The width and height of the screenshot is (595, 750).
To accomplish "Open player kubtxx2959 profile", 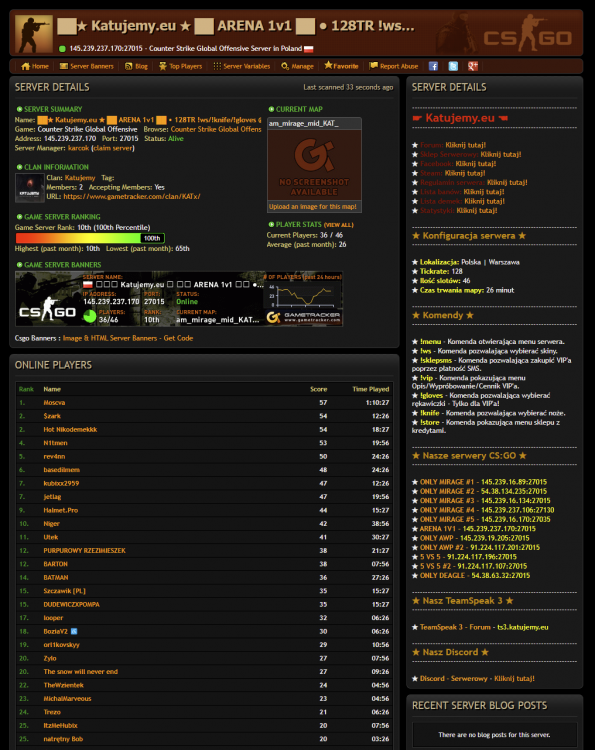I will 61,484.
